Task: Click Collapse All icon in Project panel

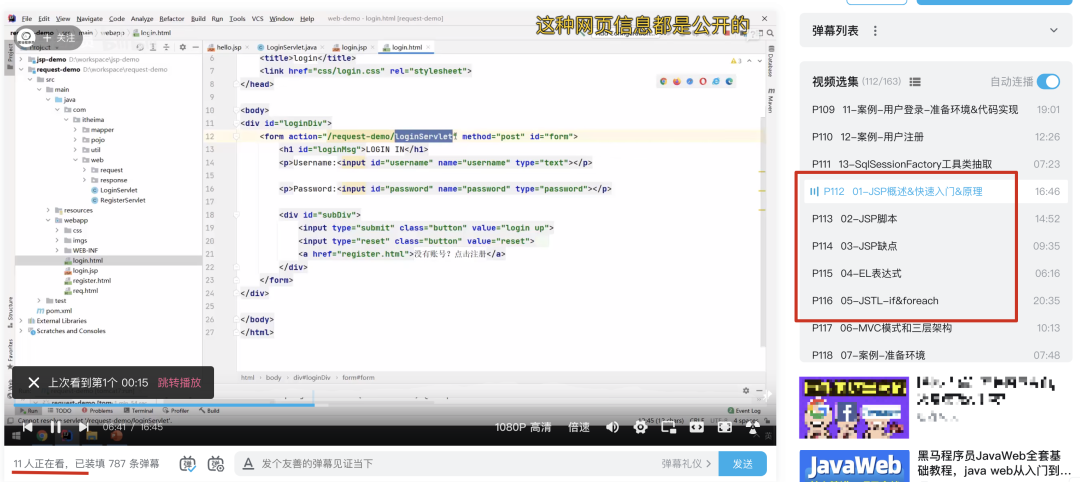Action: 167,47
